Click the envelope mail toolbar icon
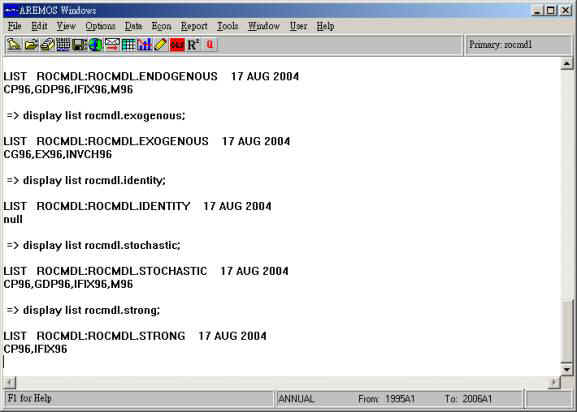 (112, 45)
